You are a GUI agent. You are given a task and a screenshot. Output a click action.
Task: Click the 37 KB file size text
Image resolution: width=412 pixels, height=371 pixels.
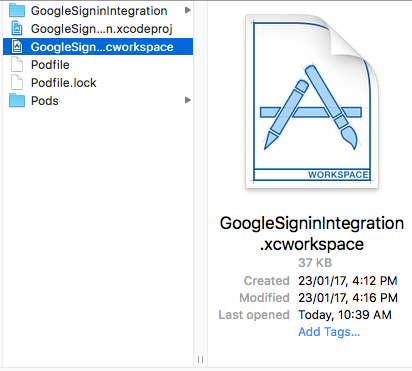[315, 263]
